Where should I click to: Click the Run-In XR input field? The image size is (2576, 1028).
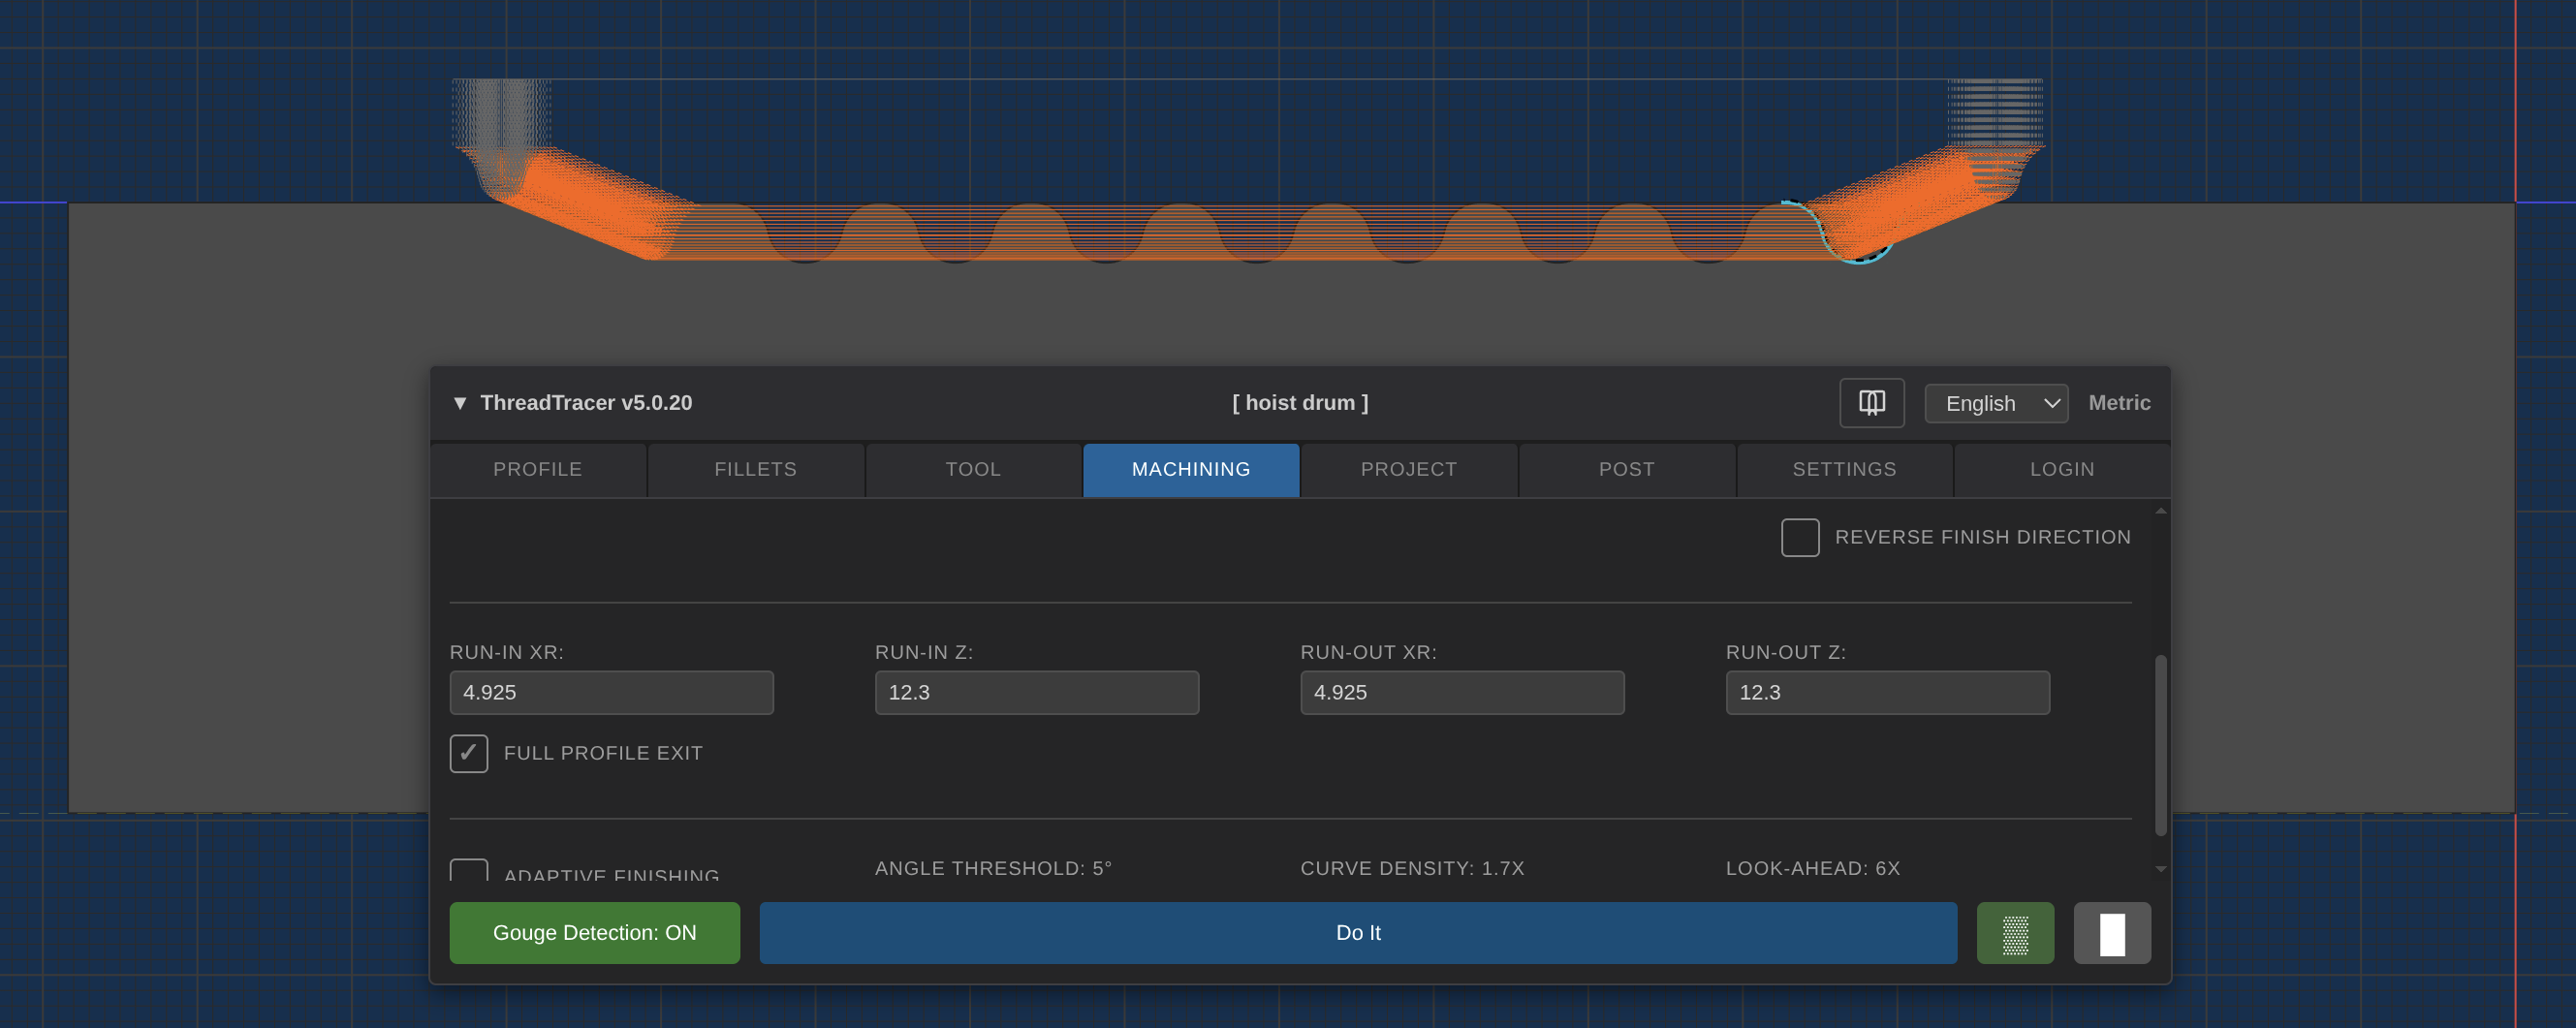coord(611,693)
